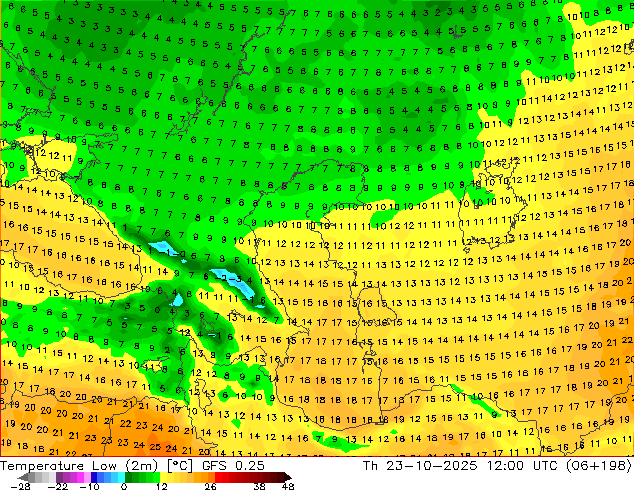The width and height of the screenshot is (634, 490).
Task: Click the yellow-orange section of the legend bar
Action: point(188,477)
